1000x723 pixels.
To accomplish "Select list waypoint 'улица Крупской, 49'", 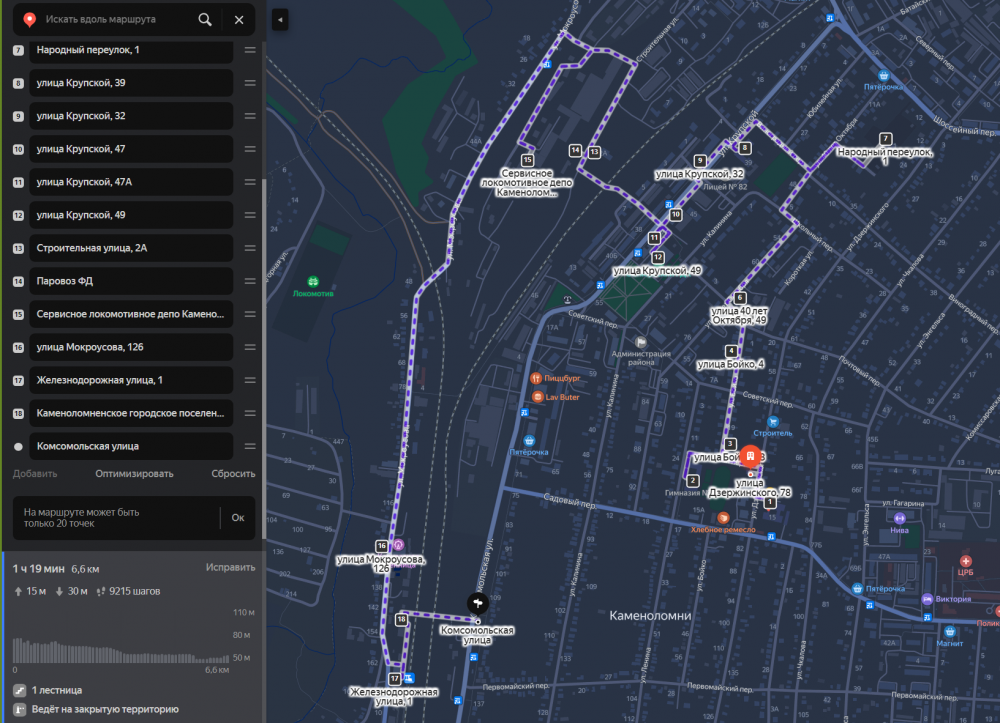I will pyautogui.click(x=131, y=215).
